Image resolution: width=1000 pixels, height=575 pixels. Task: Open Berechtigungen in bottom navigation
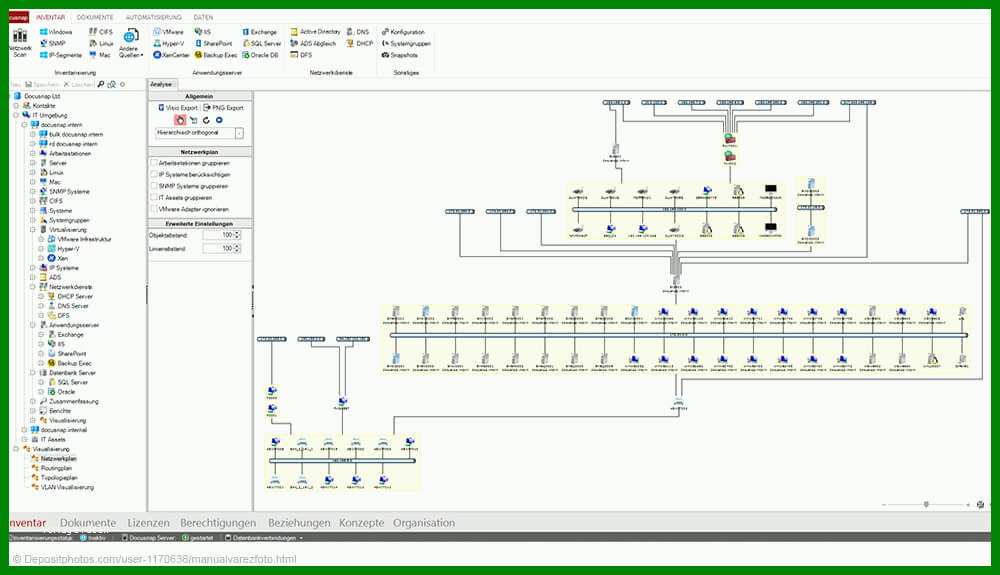218,523
